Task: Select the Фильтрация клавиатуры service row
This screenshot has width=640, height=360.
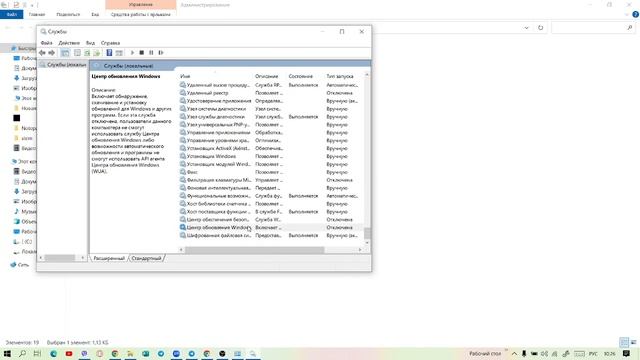Action: point(271,180)
